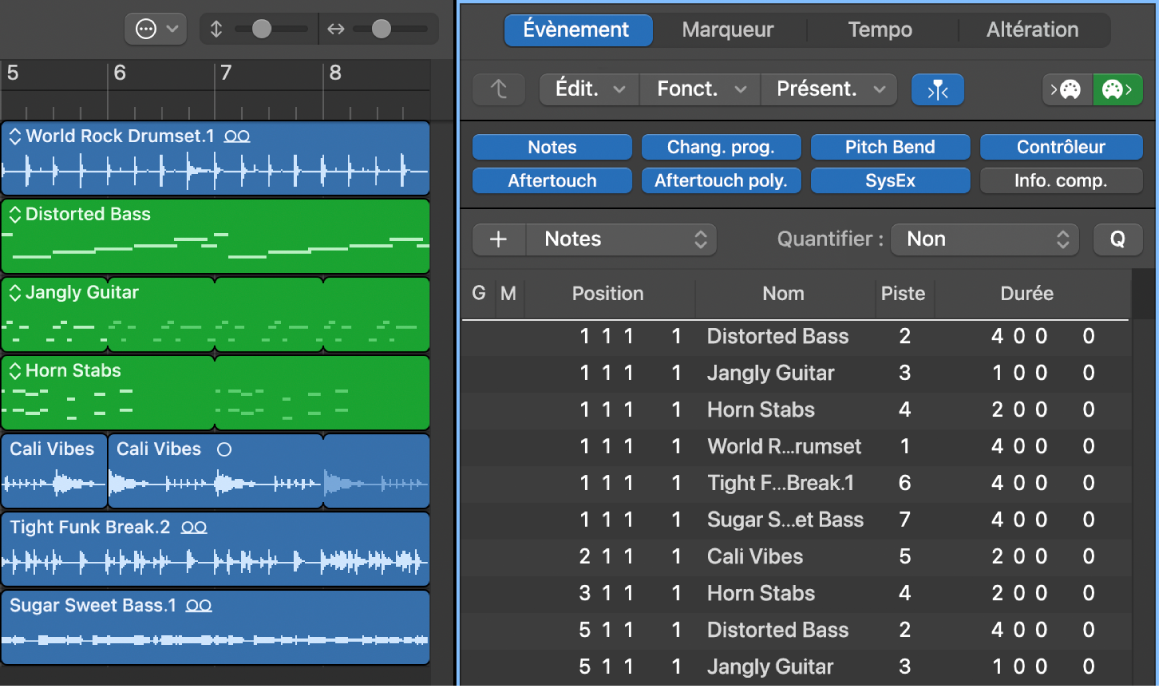1160x686 pixels.
Task: Click the Horn Stabs region chevron icon
Action: tap(15, 371)
